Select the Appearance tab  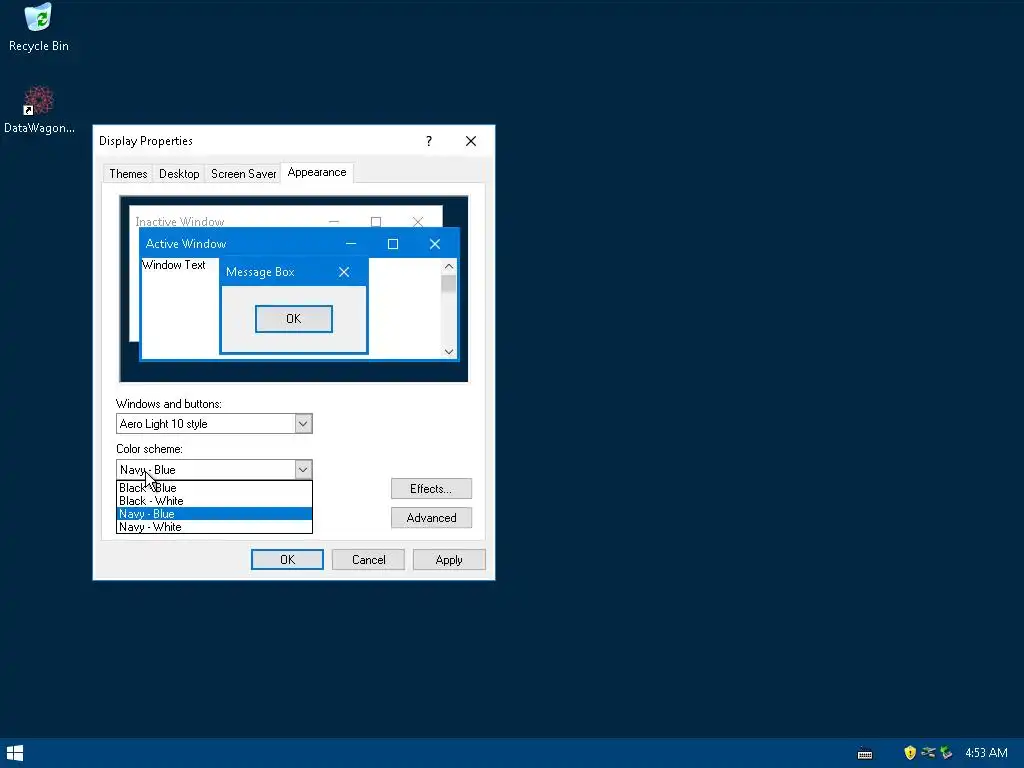coord(317,172)
